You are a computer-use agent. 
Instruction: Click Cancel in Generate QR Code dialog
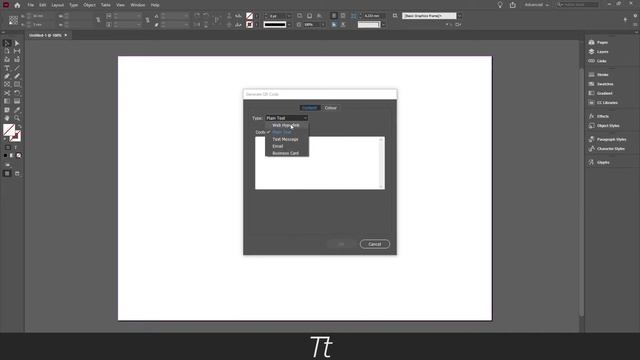coord(375,244)
